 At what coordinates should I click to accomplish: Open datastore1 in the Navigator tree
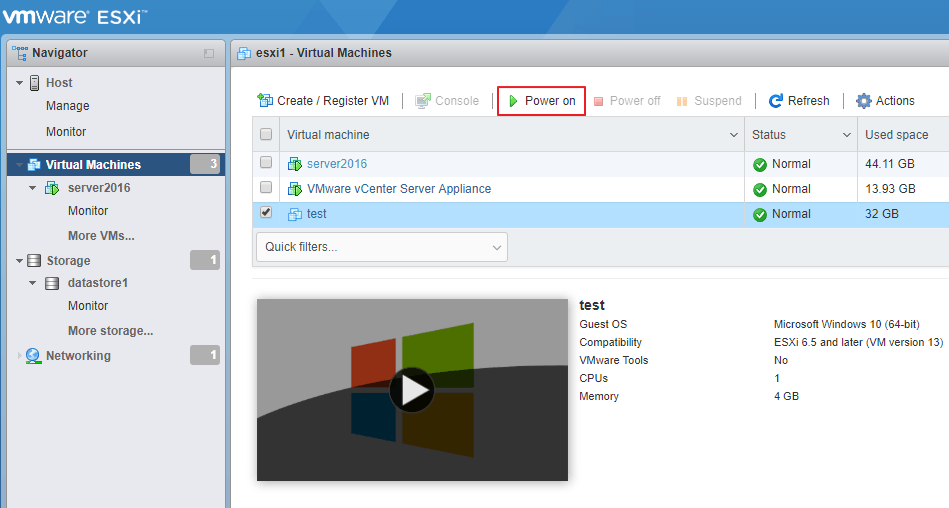(97, 283)
